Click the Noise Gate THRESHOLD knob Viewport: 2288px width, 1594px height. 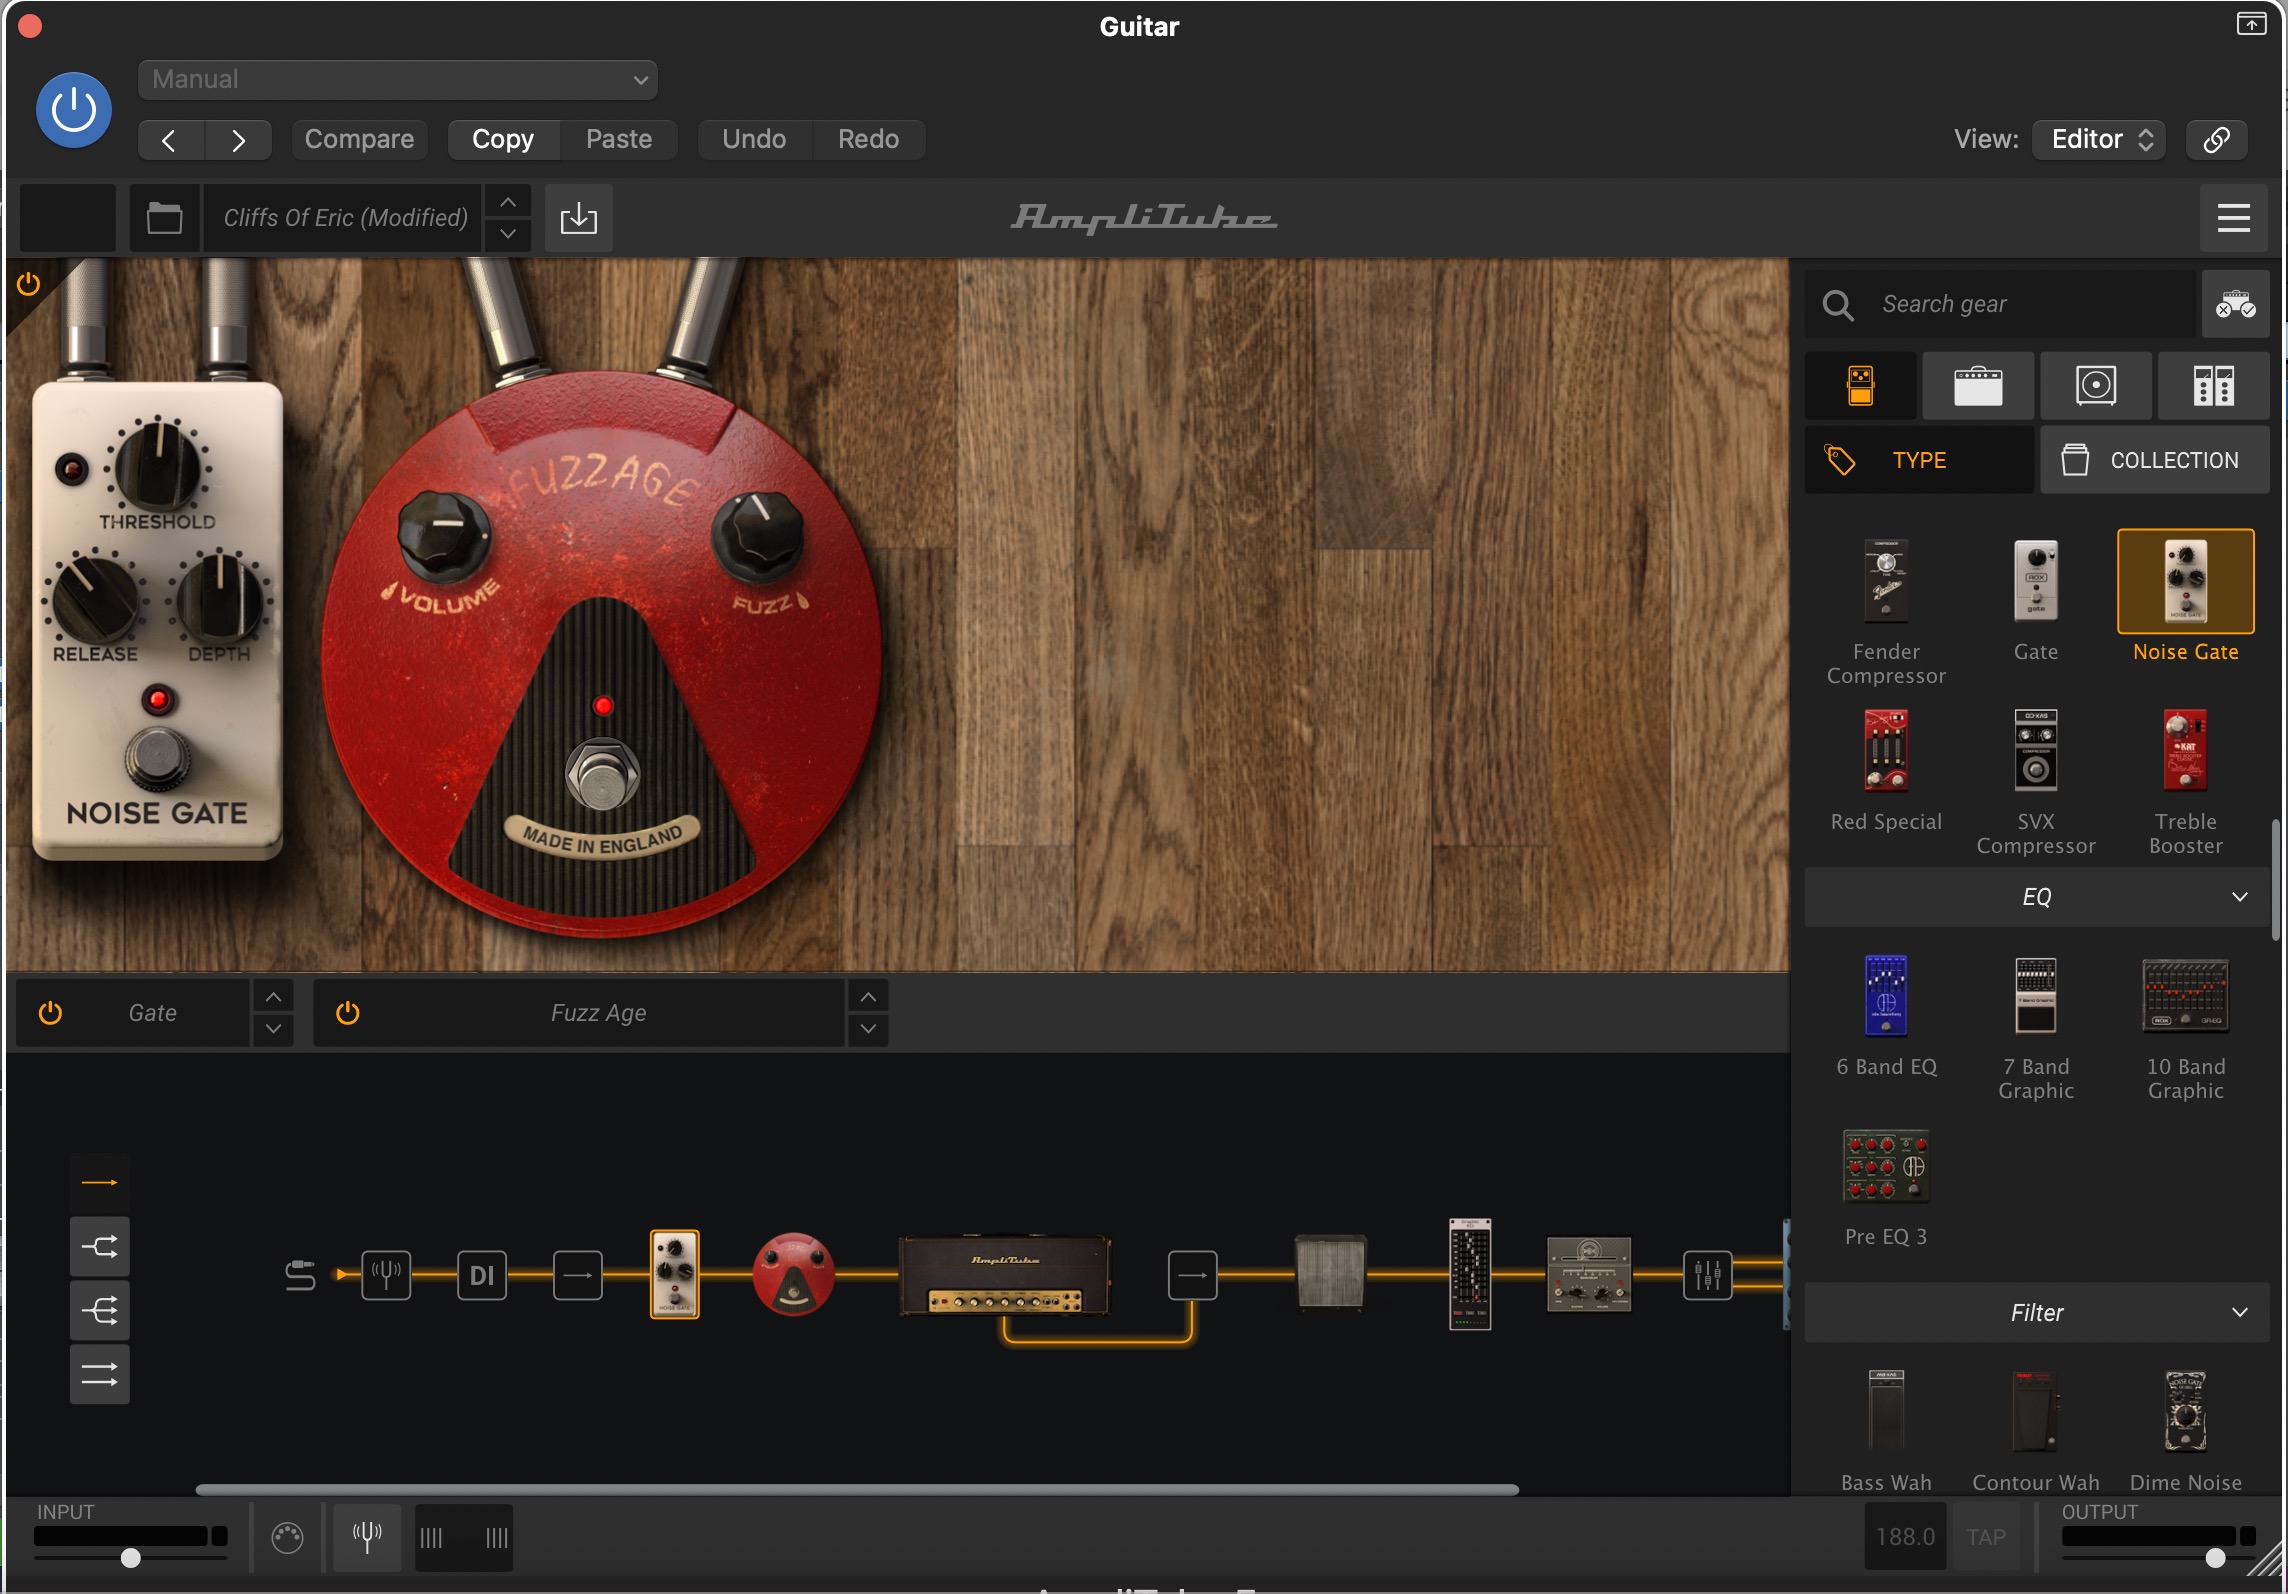coord(157,465)
